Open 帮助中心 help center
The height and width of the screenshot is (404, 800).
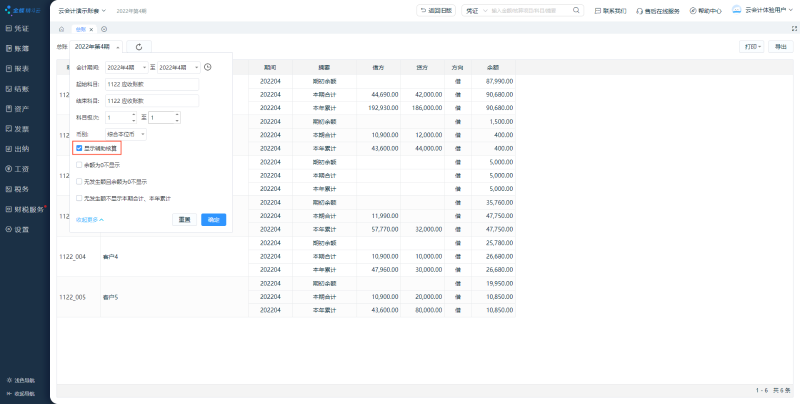(705, 10)
